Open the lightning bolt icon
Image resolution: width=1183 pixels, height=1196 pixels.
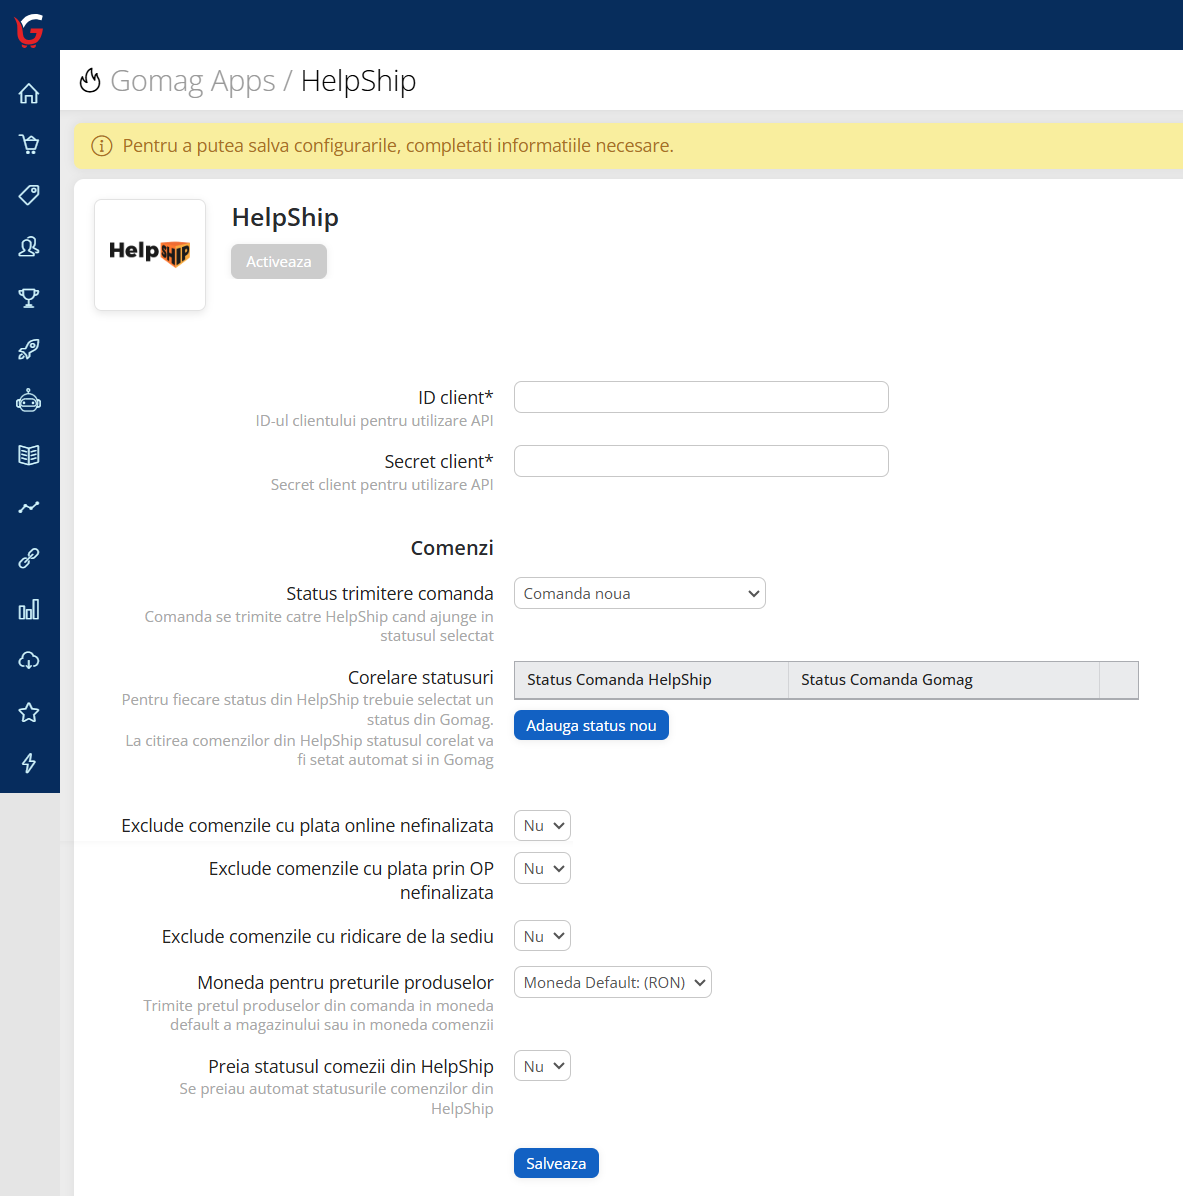coord(29,764)
